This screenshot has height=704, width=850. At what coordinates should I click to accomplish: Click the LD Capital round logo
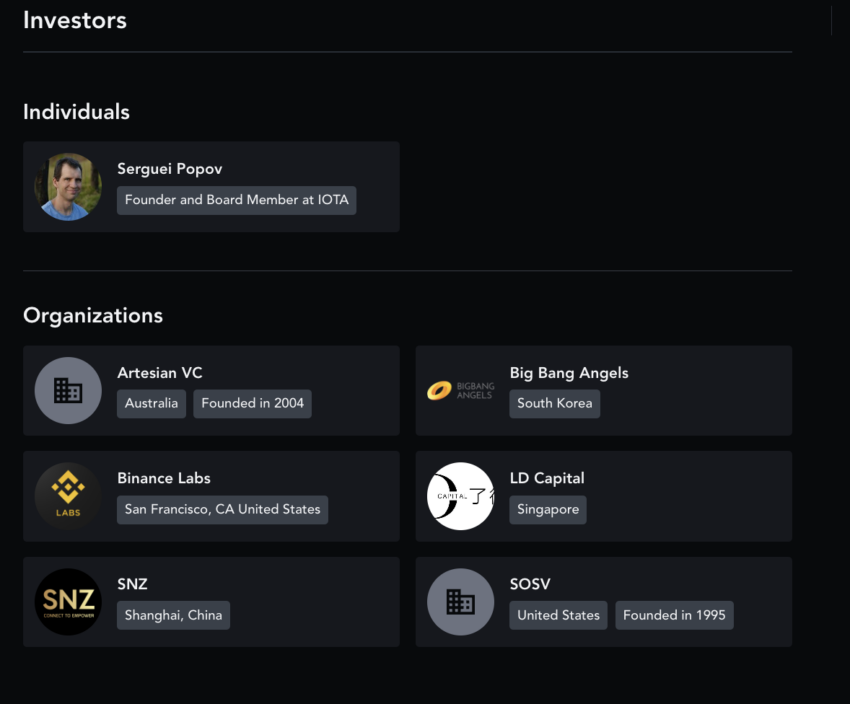pos(461,496)
